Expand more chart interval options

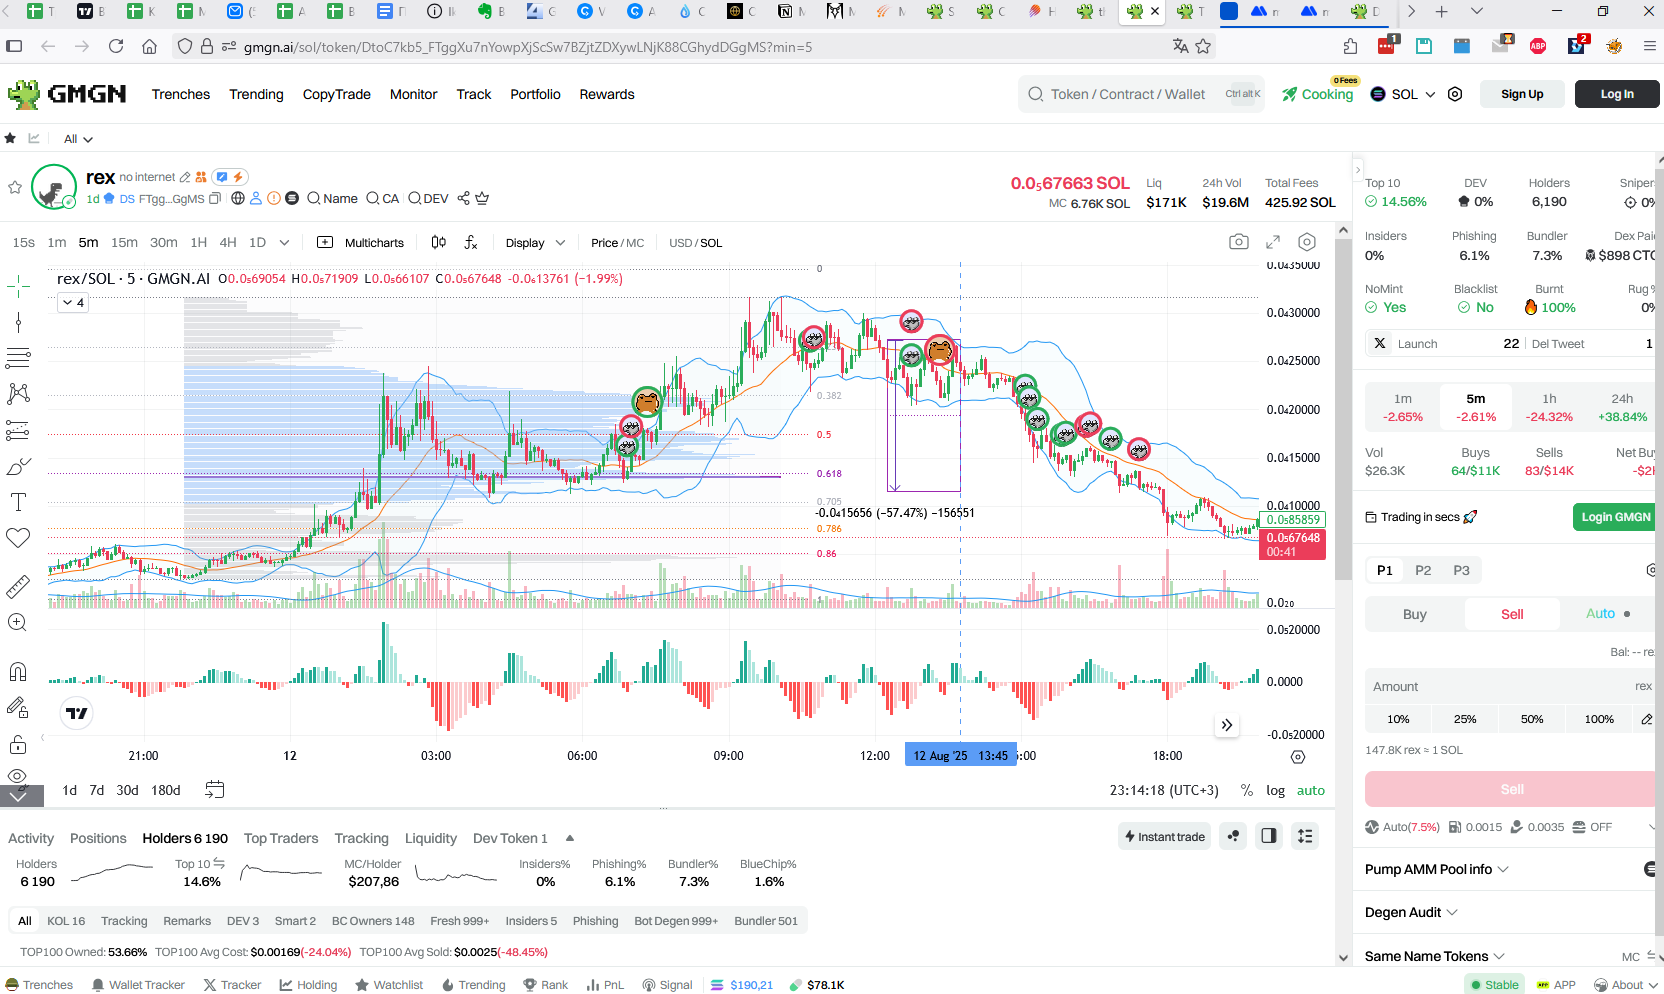285,243
